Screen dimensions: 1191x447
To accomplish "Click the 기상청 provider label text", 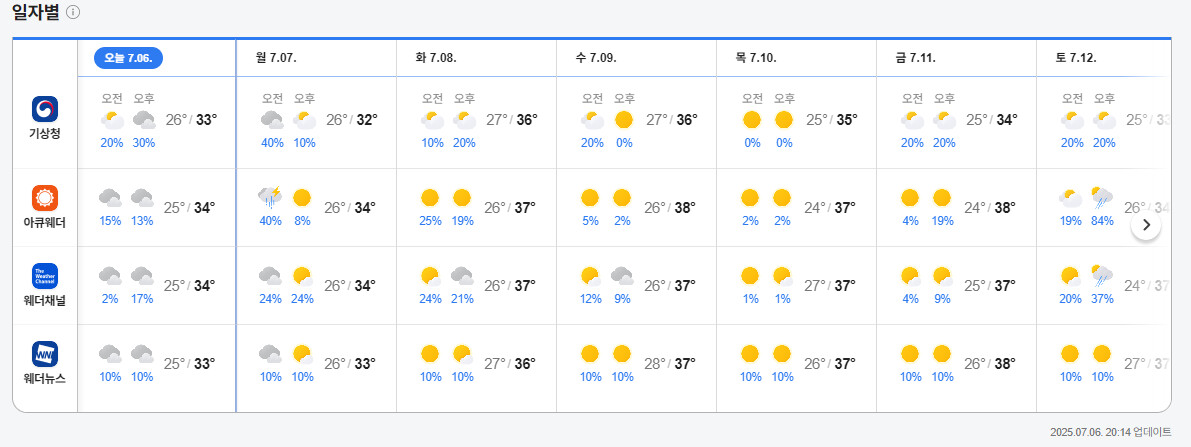I will [45, 134].
